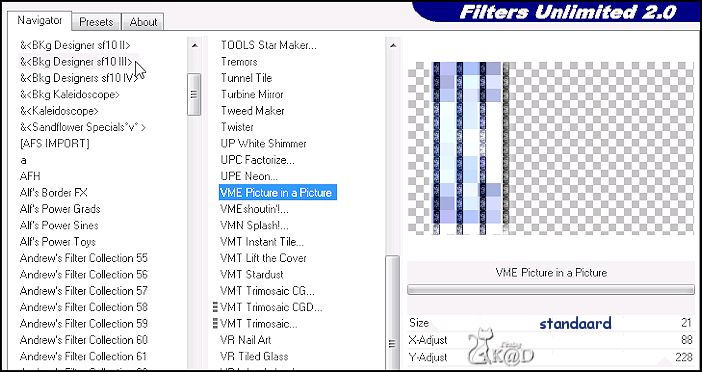Select &<Bkg Kaleidoscope> filter category
Image resolution: width=702 pixels, height=372 pixels.
coord(70,94)
